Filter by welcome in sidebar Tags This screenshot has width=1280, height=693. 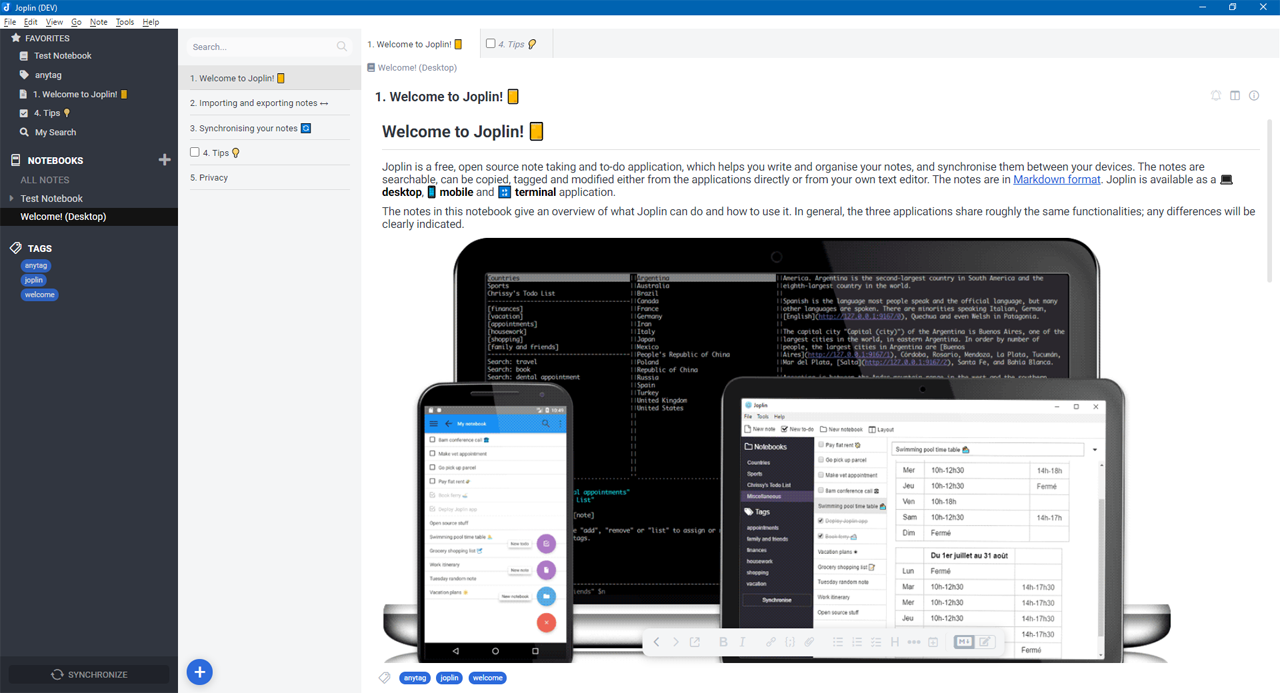(x=40, y=295)
